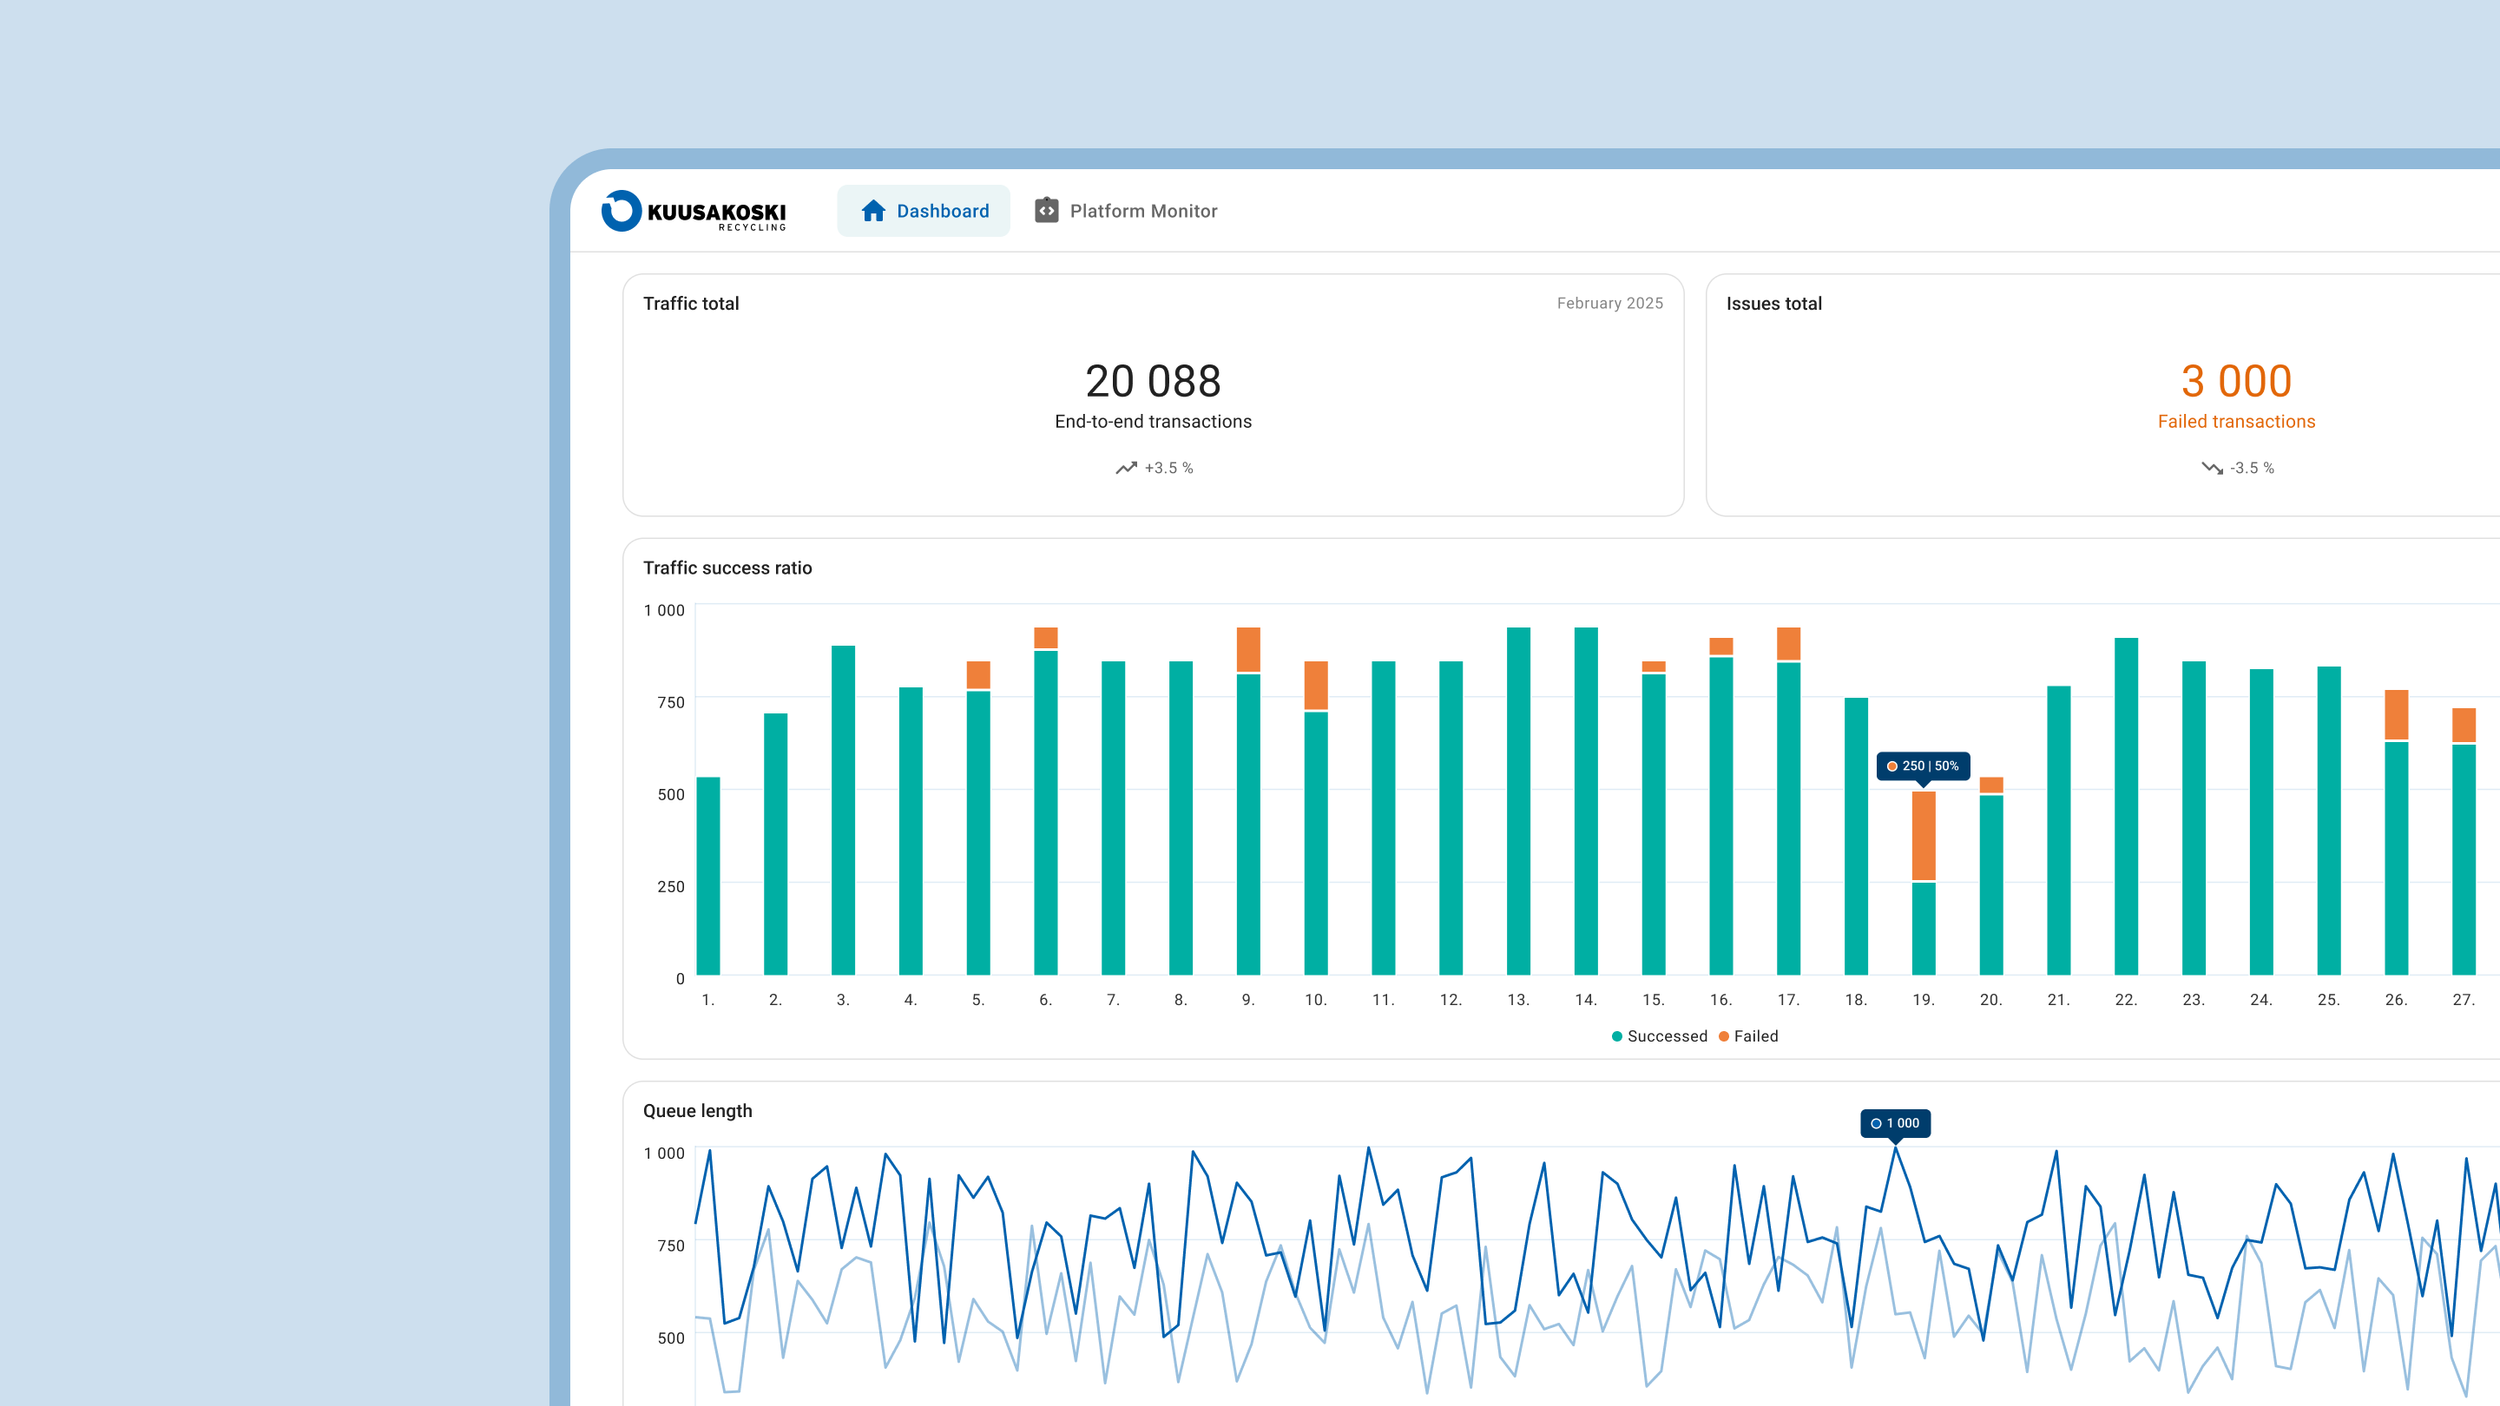Click the 250 | 50% tooltip on day 19

coord(1923,766)
